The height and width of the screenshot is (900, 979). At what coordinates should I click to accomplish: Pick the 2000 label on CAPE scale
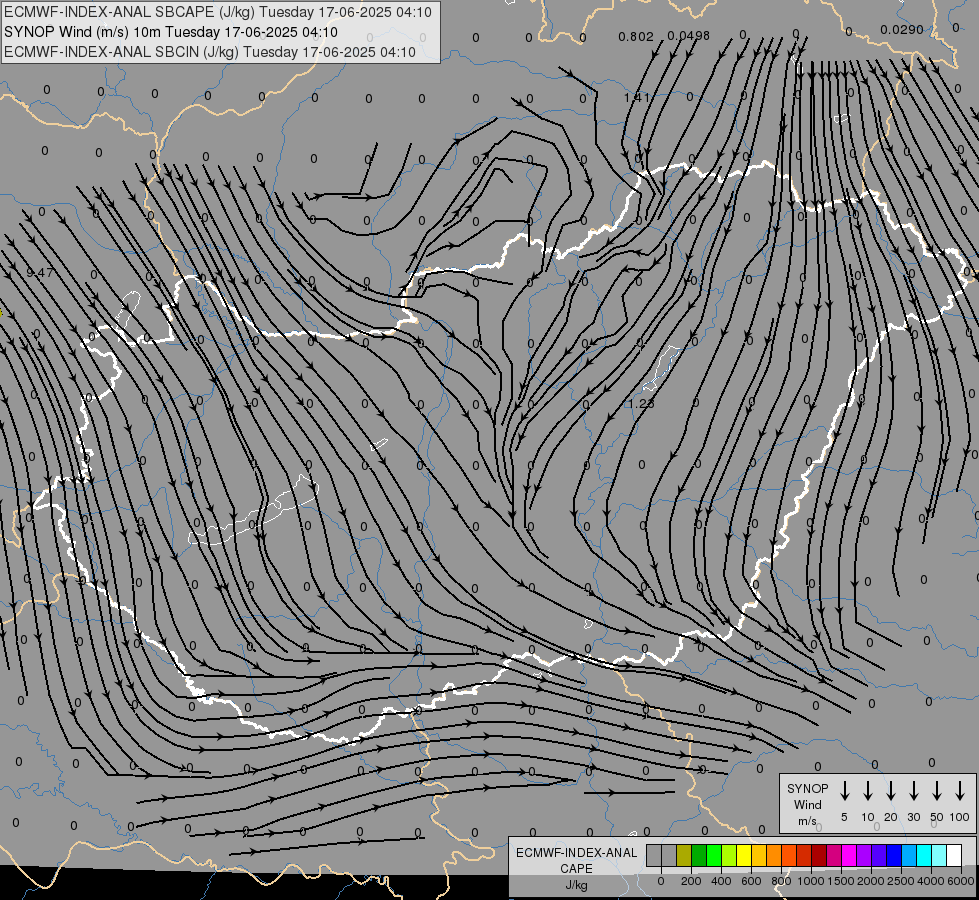click(871, 881)
